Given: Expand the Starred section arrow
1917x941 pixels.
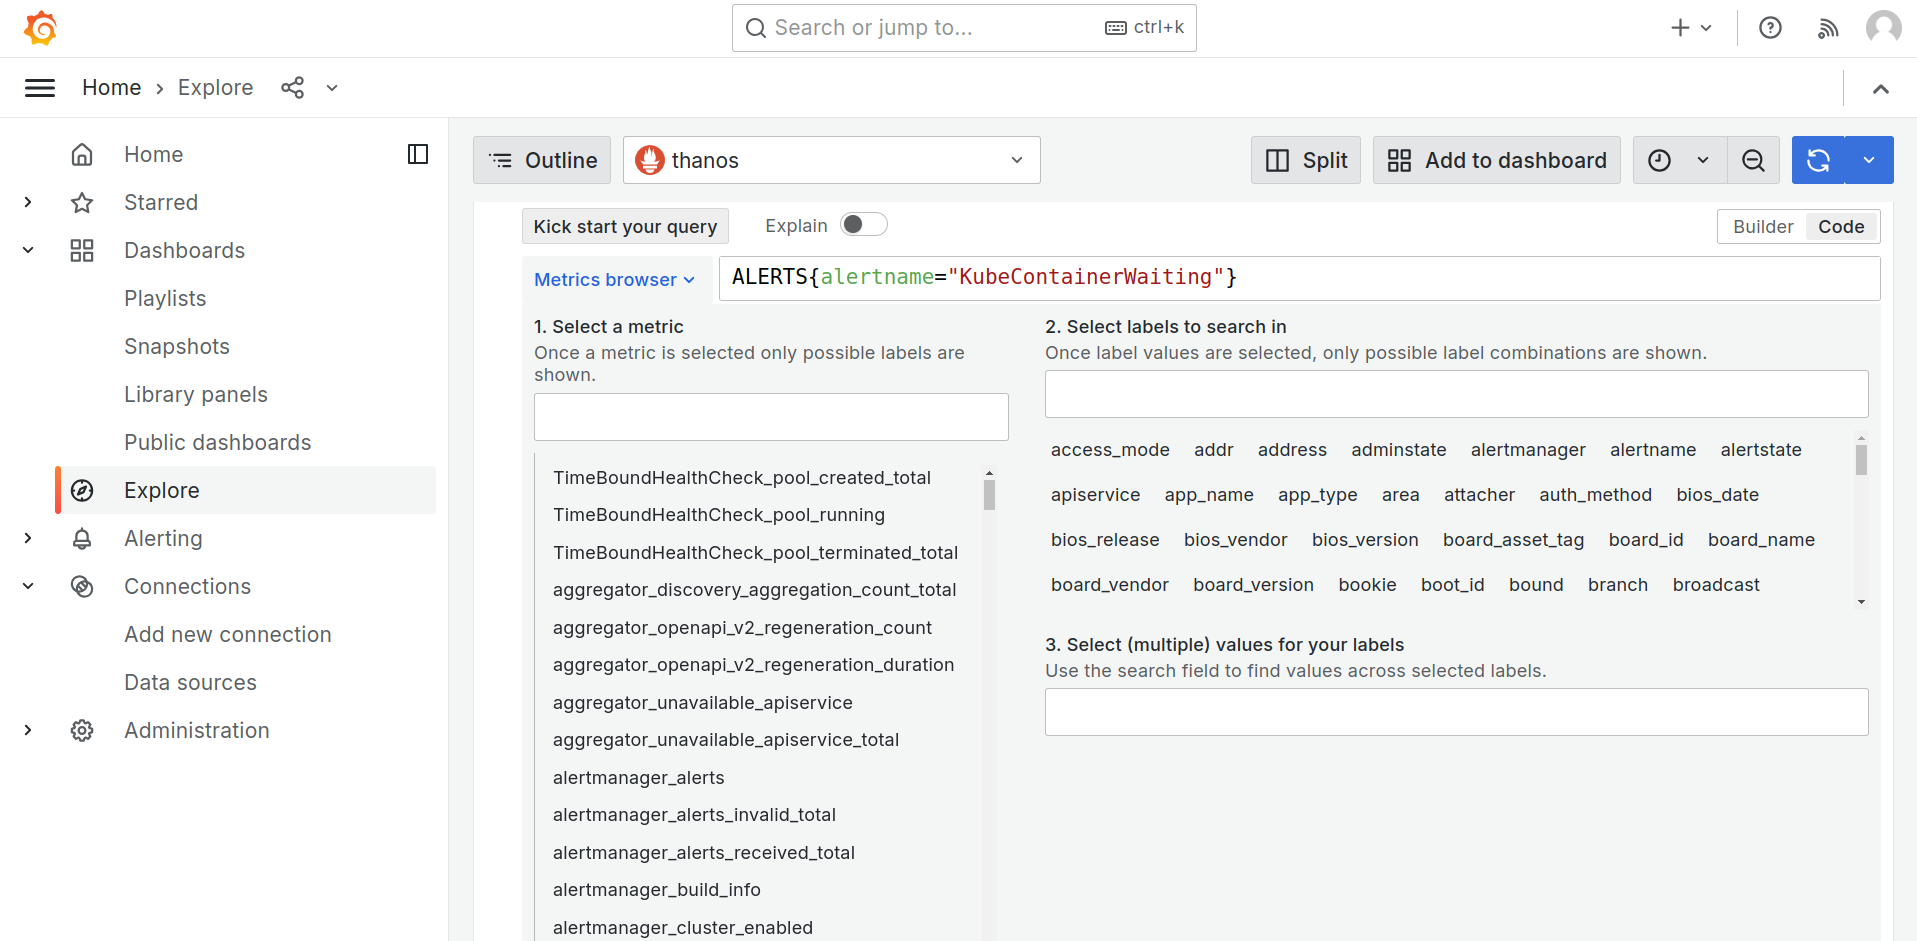Looking at the screenshot, I should click(28, 202).
